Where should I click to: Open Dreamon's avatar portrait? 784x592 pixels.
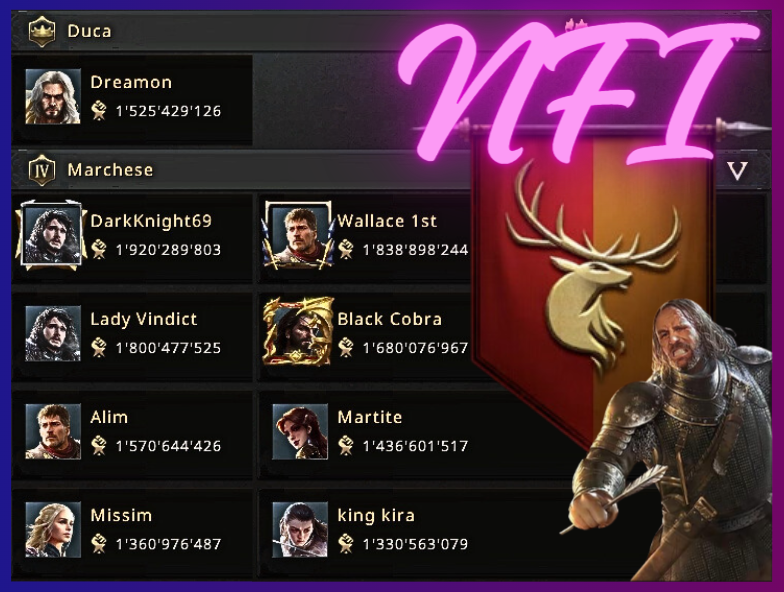tap(53, 96)
